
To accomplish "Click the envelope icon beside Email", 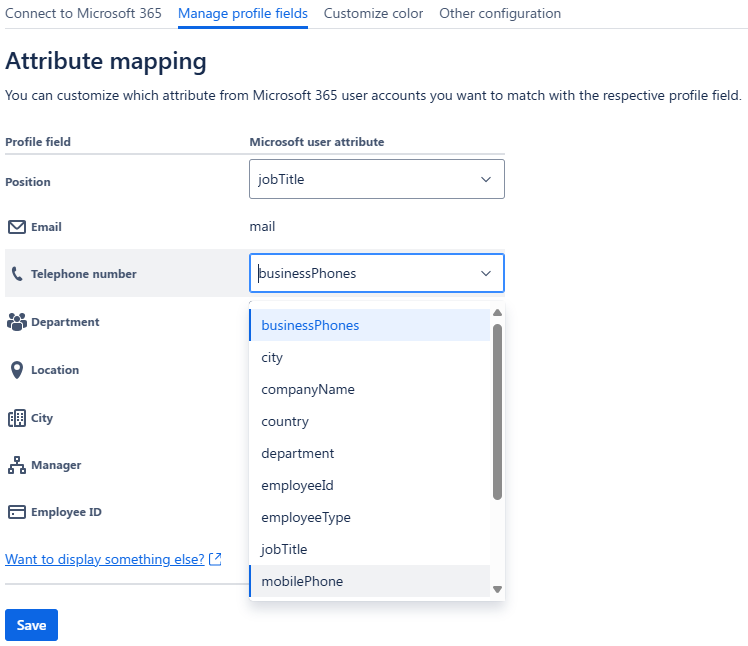I will click(16, 227).
